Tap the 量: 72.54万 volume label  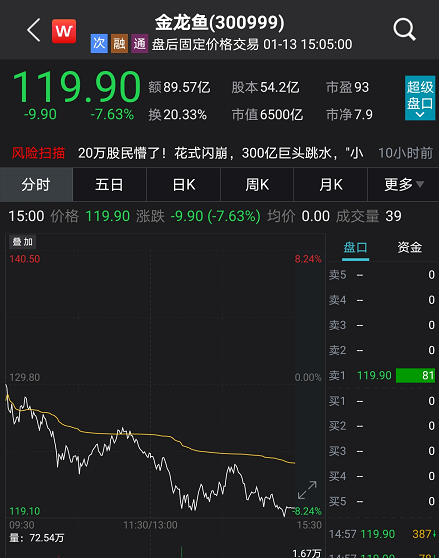coord(37,537)
